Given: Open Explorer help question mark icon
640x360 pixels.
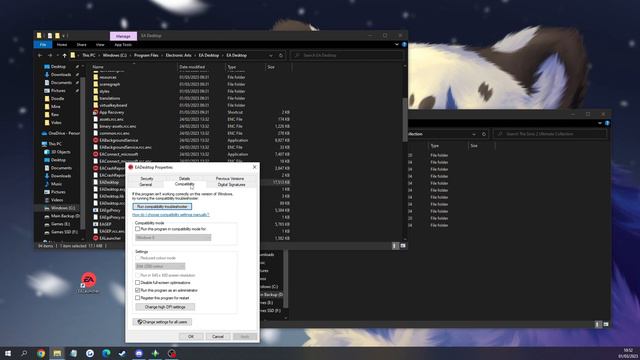Looking at the screenshot, I should [x=404, y=44].
